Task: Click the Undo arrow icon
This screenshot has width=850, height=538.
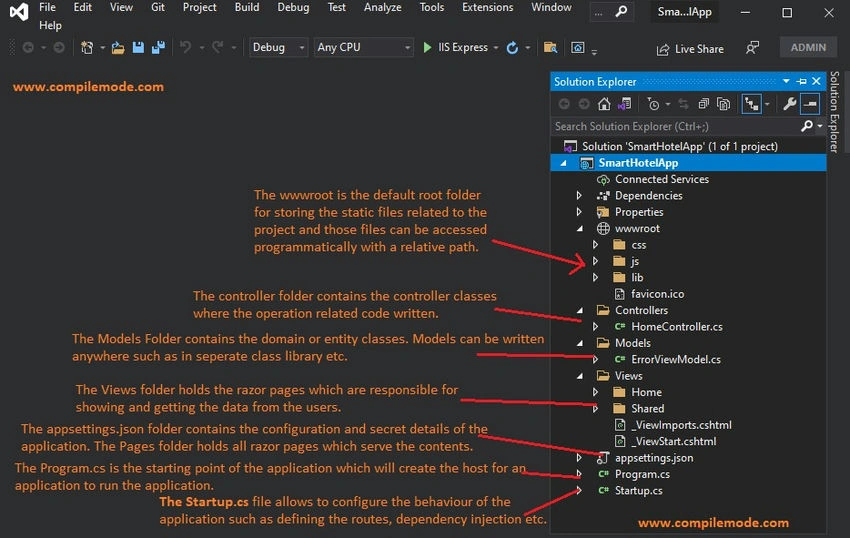Action: pos(185,48)
